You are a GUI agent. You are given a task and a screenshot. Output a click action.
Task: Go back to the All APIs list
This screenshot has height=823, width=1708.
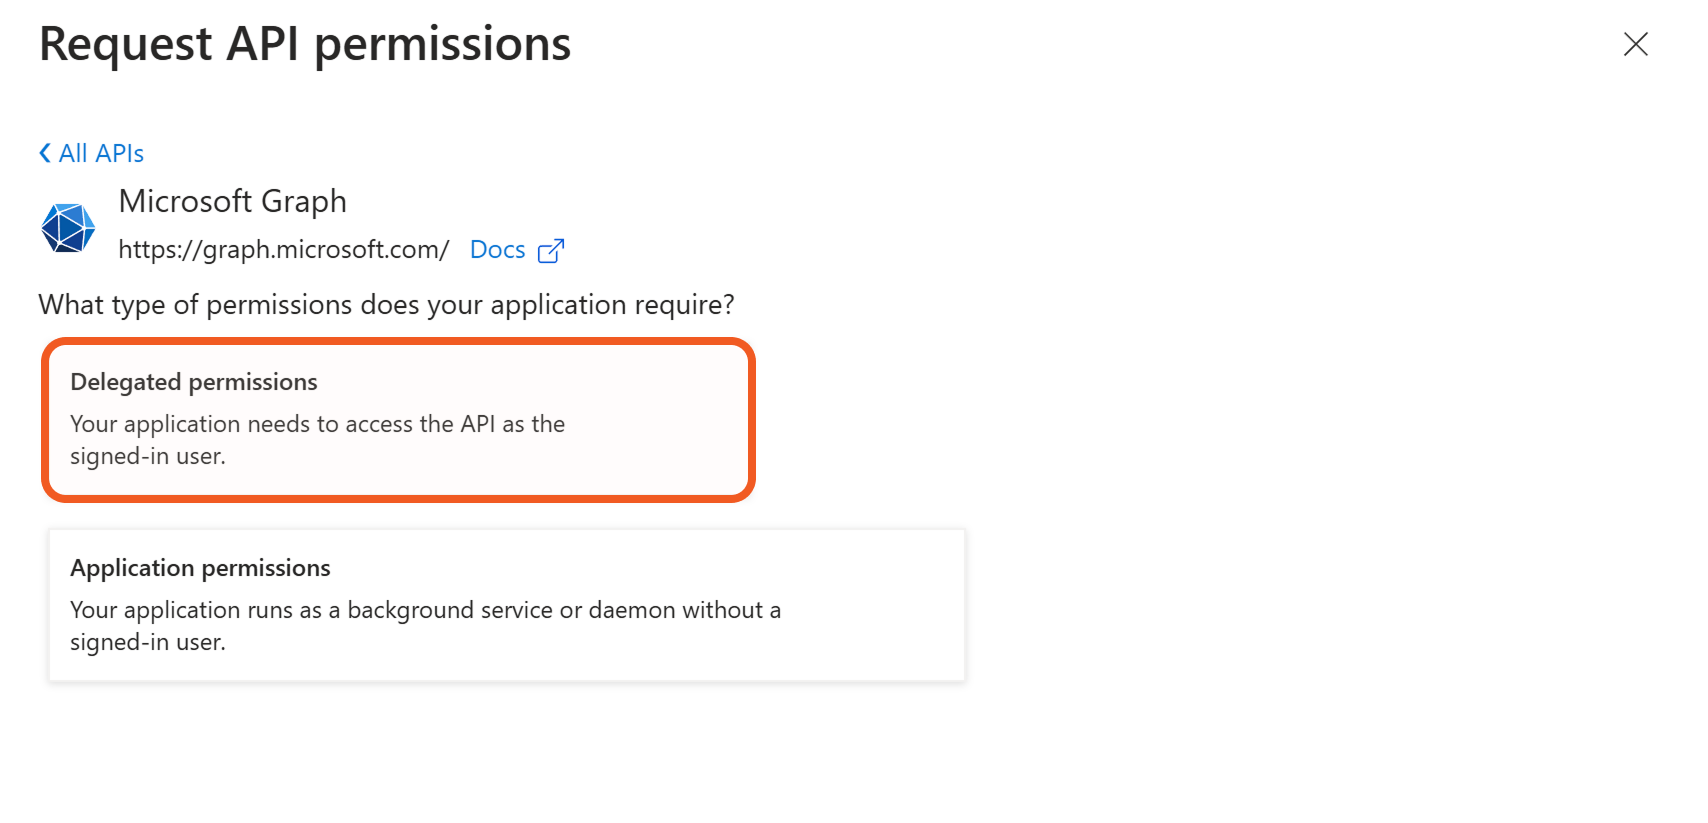(101, 153)
